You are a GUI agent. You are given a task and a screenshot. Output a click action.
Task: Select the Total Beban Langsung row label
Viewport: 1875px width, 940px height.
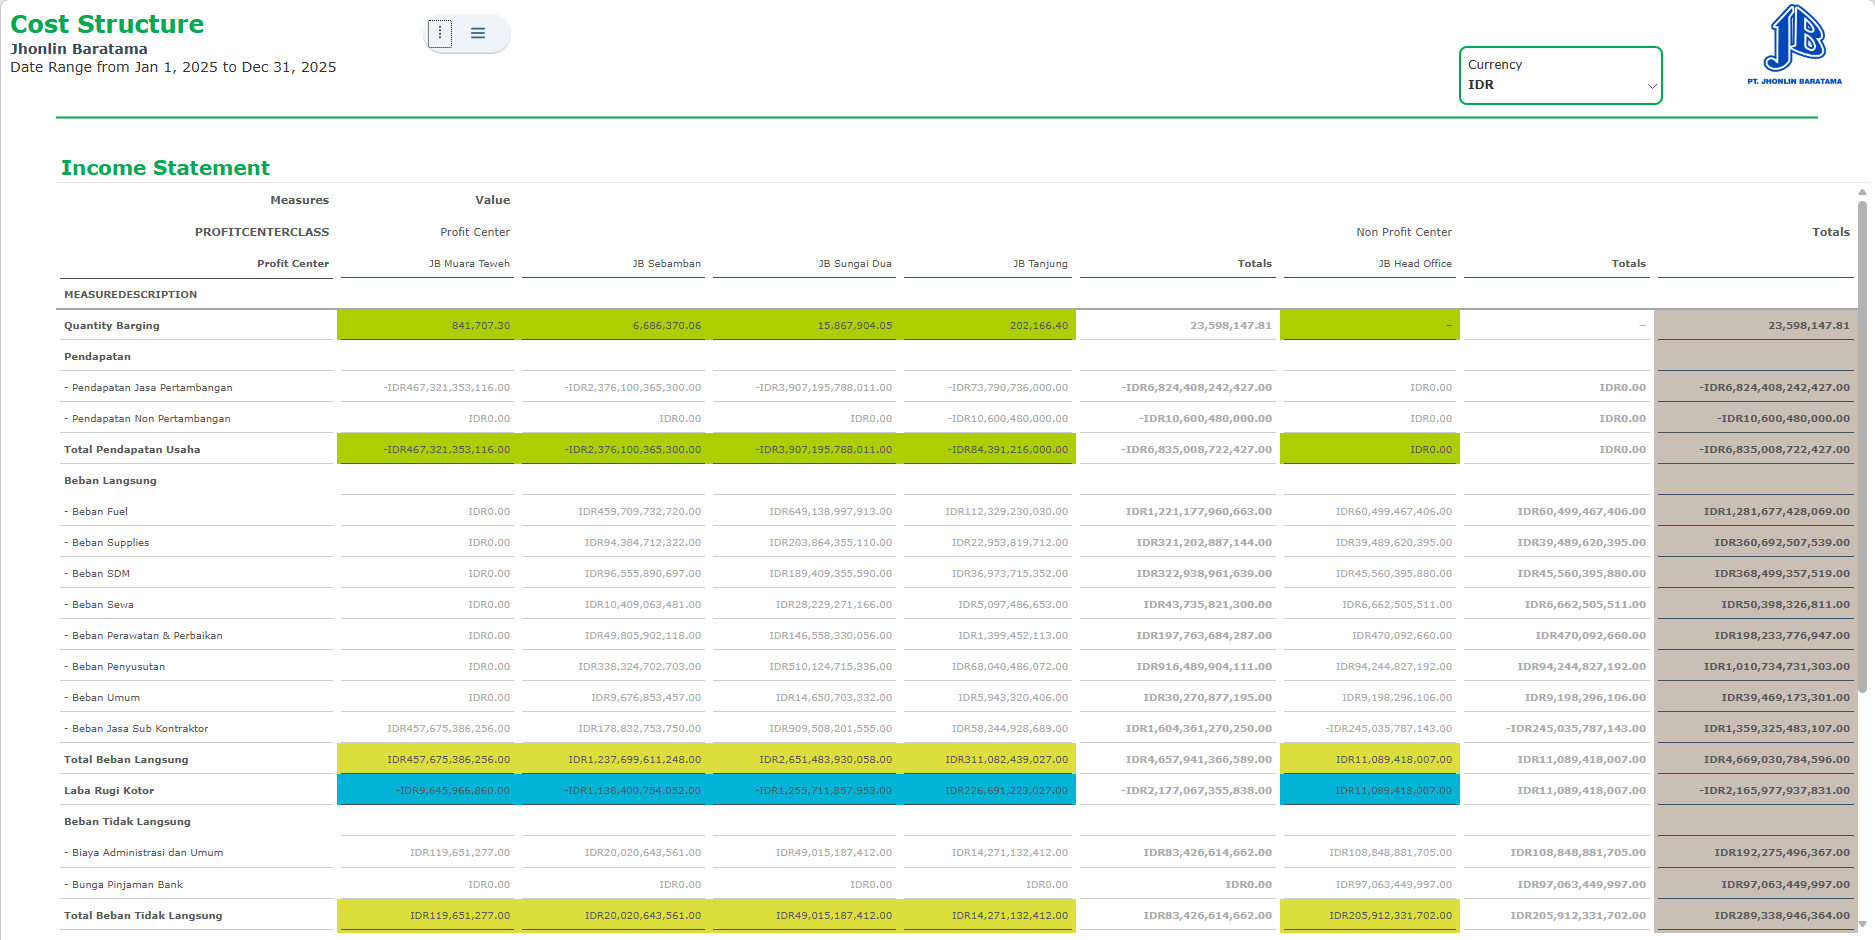click(126, 760)
